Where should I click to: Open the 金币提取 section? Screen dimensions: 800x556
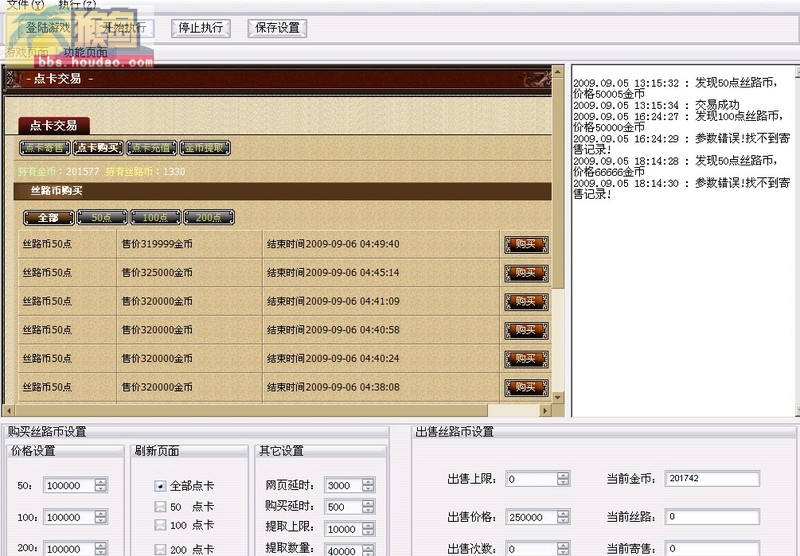(205, 148)
